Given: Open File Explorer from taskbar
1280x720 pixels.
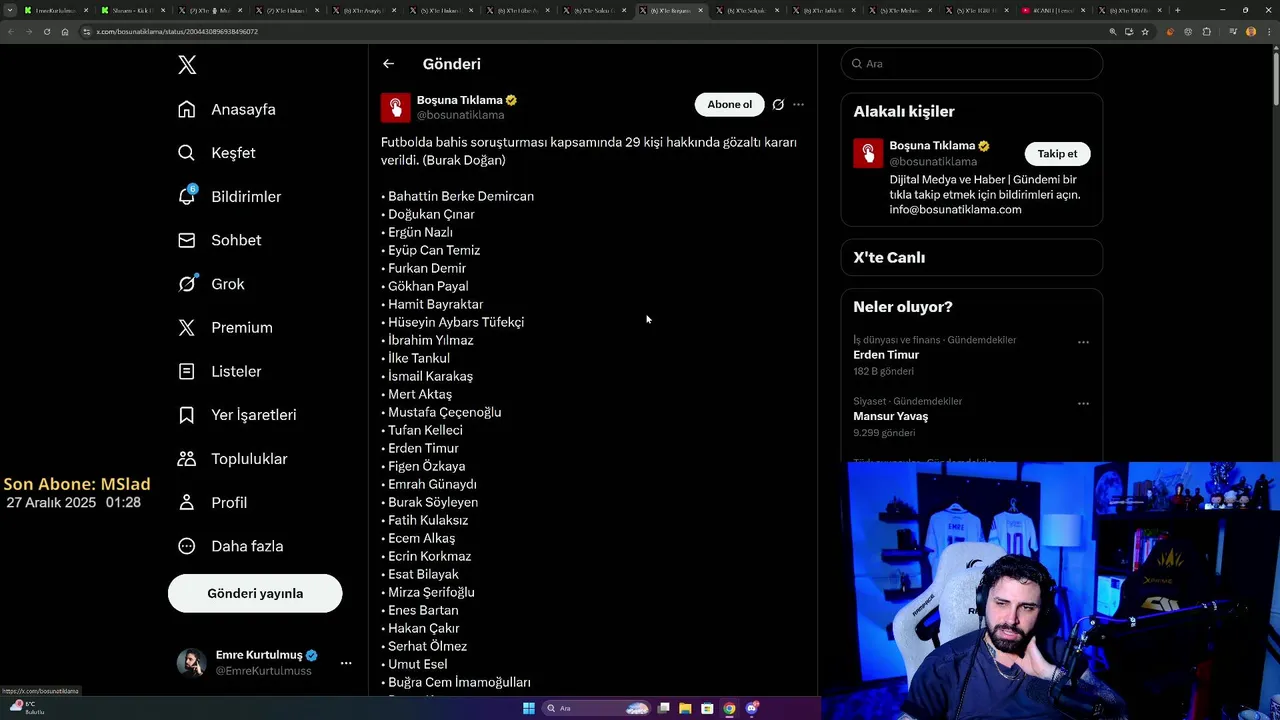Looking at the screenshot, I should [685, 709].
